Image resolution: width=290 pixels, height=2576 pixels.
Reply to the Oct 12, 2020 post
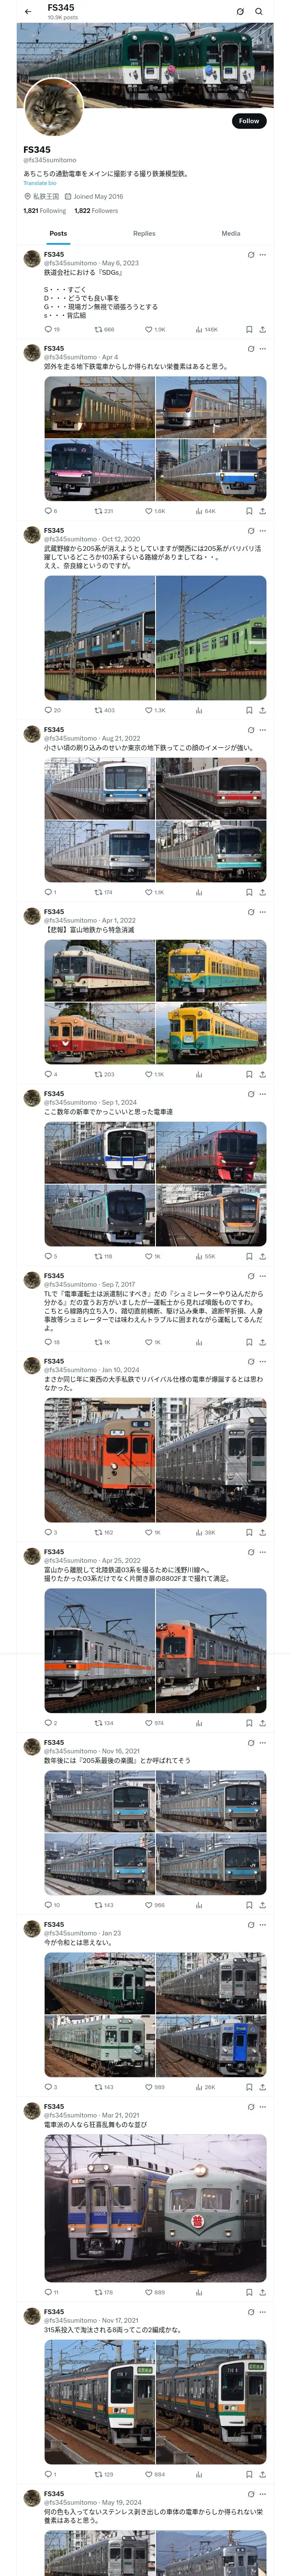point(52,710)
